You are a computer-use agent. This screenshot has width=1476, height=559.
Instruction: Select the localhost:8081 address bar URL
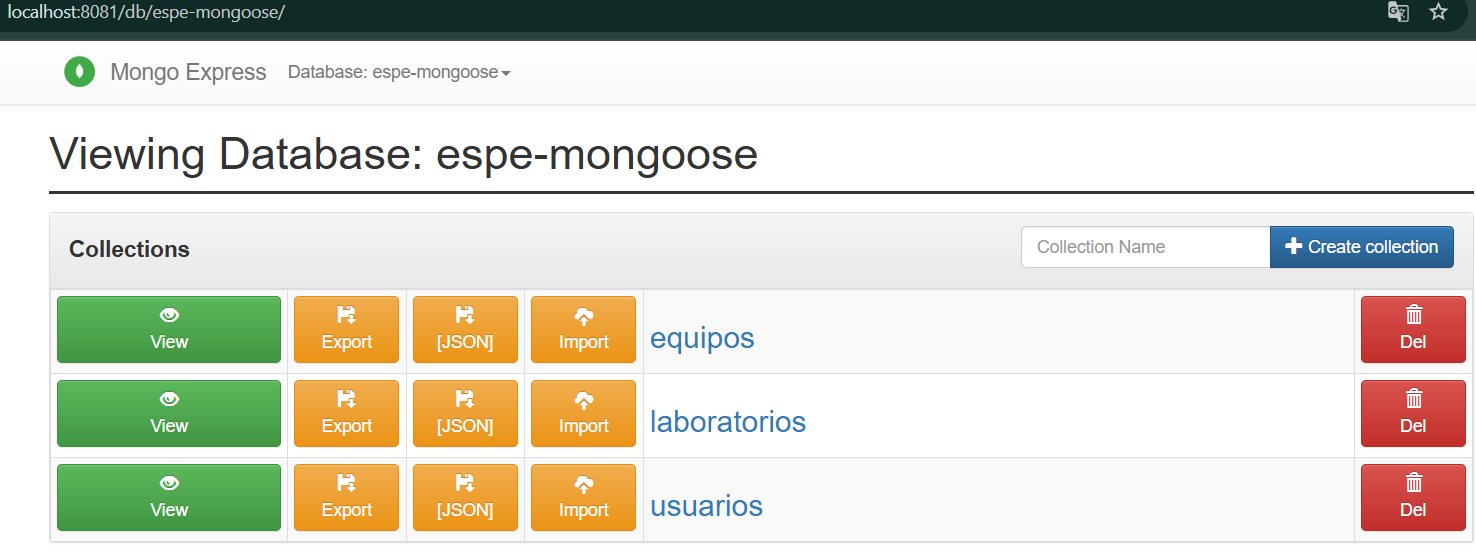click(x=146, y=12)
